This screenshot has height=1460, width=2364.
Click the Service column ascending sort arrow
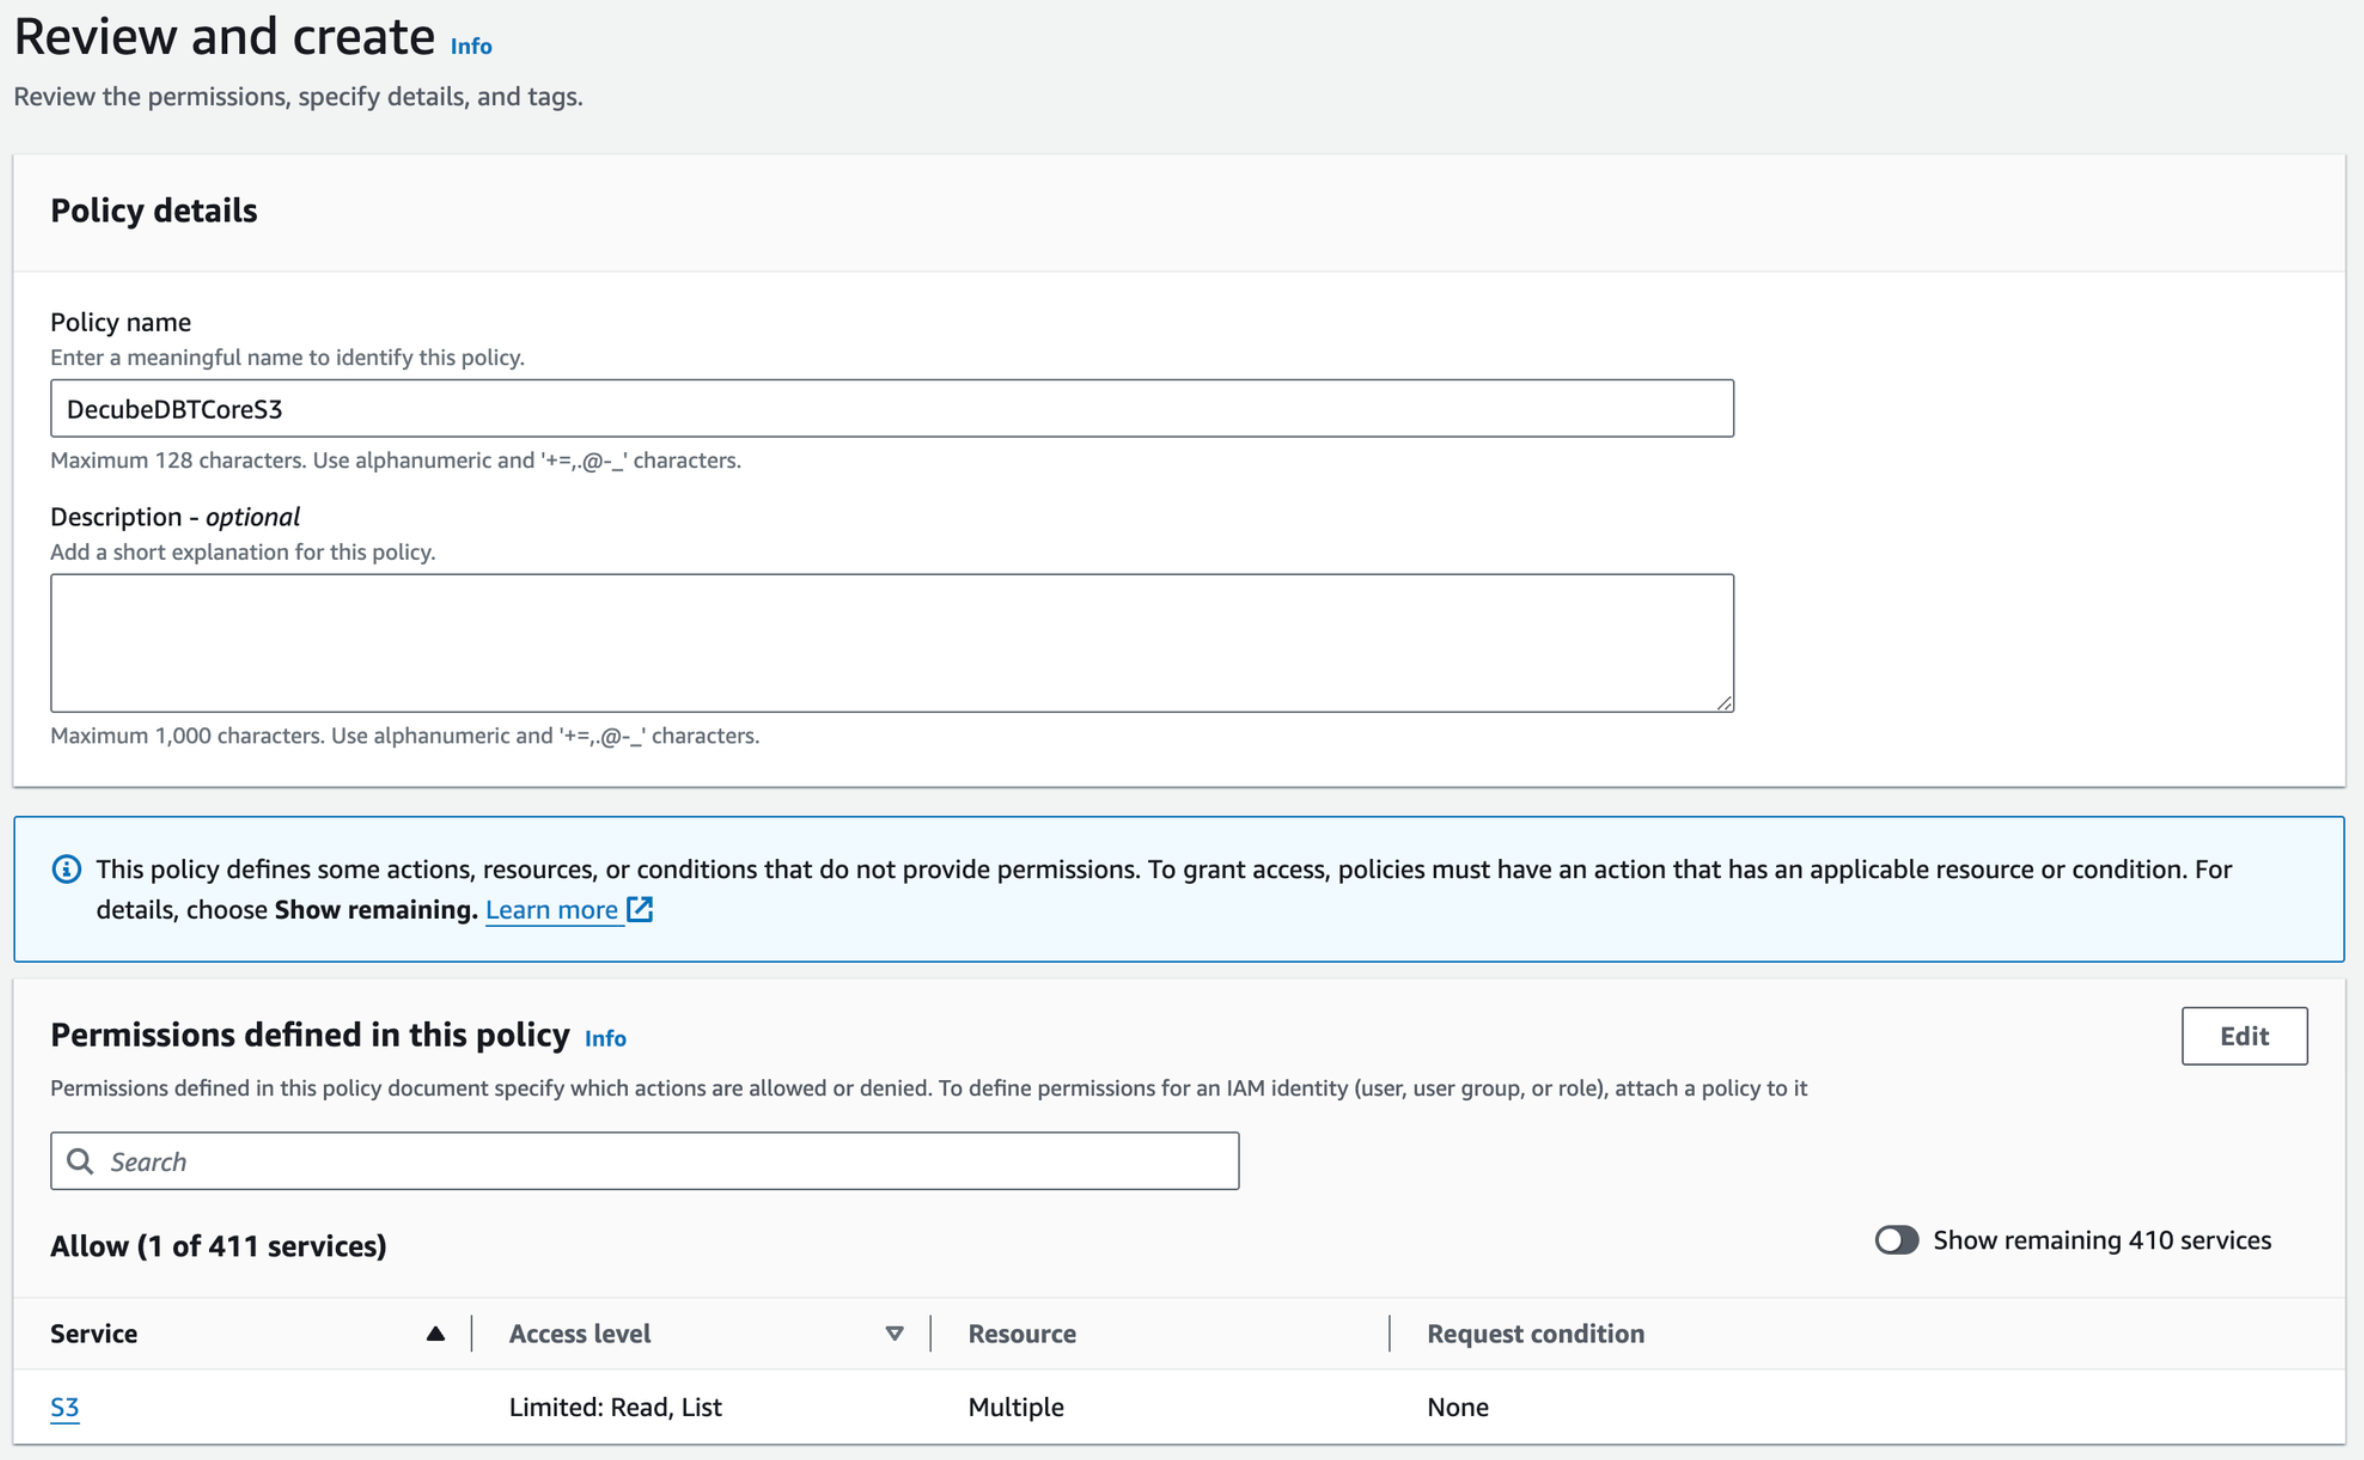tap(435, 1333)
